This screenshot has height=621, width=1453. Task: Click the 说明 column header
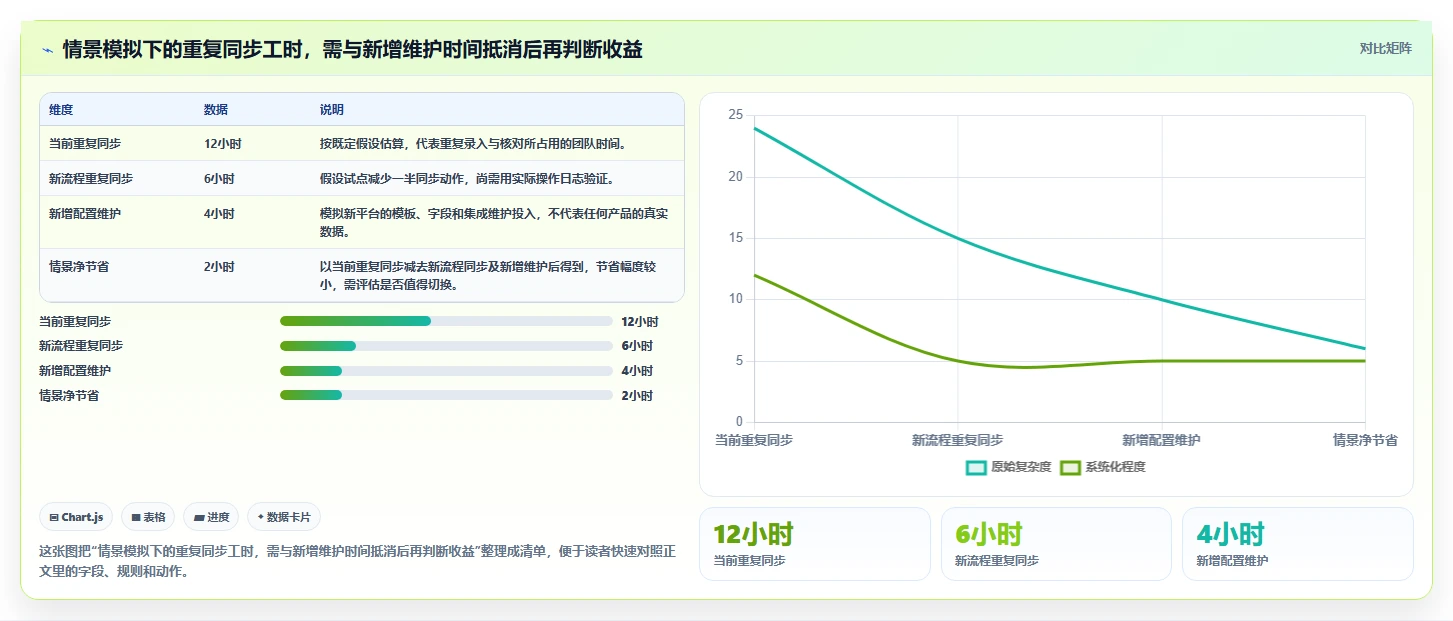tap(332, 109)
